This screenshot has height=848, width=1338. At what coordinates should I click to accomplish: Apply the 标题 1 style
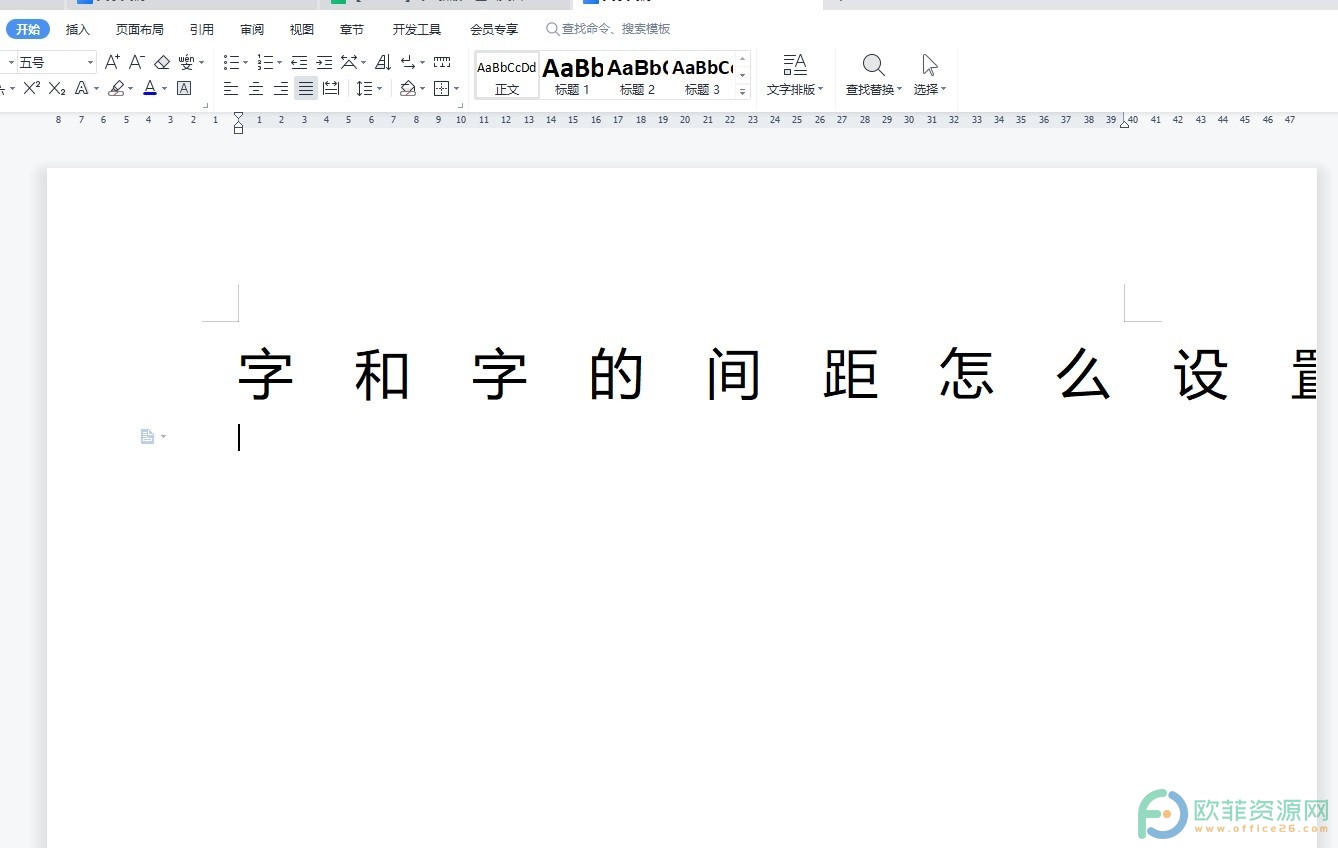(x=572, y=76)
